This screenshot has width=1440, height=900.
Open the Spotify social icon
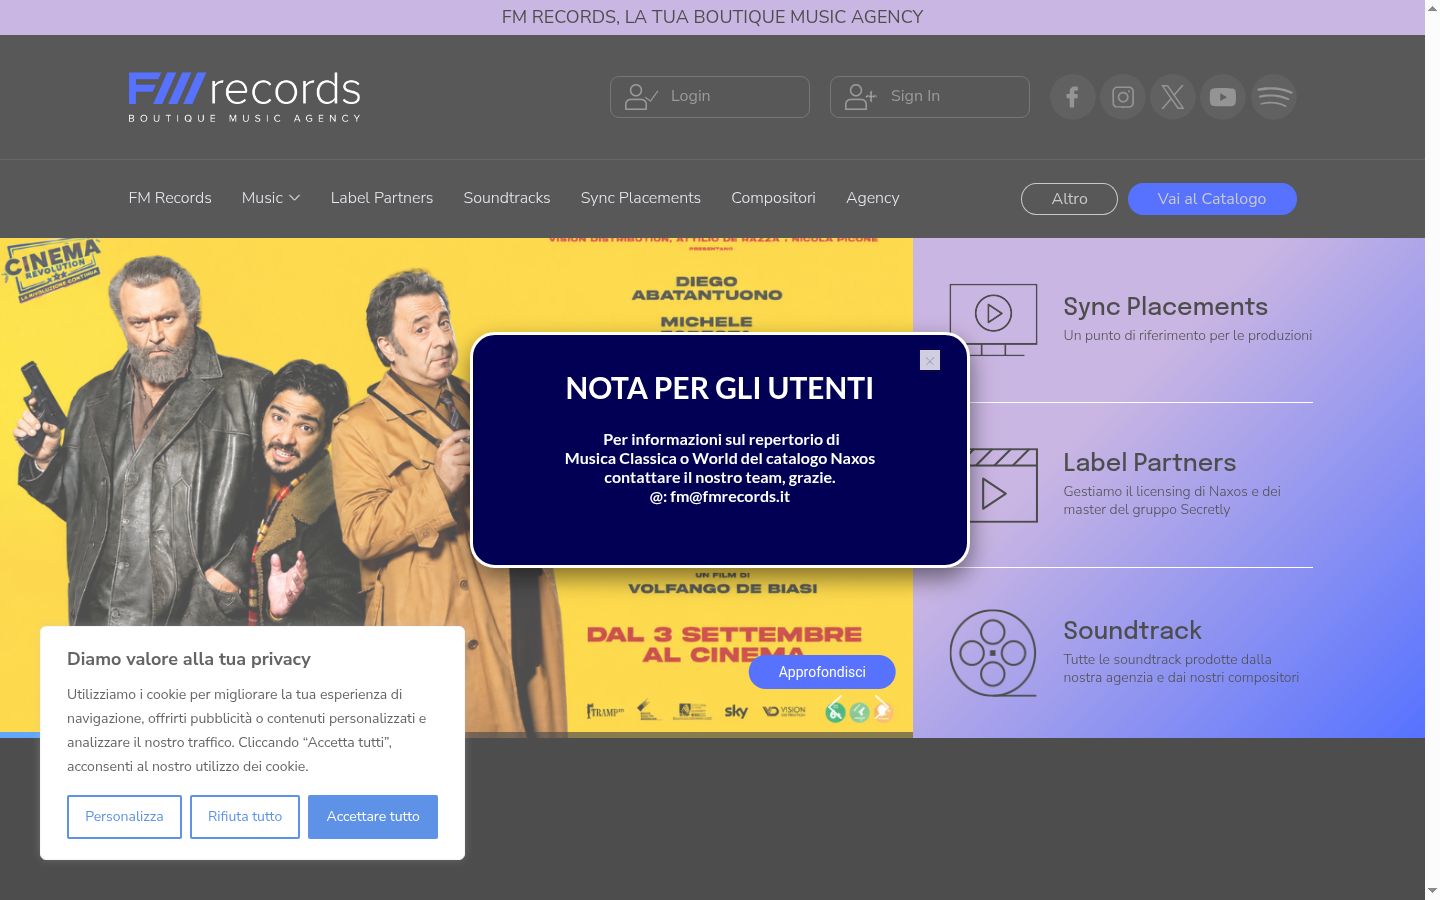click(1274, 97)
